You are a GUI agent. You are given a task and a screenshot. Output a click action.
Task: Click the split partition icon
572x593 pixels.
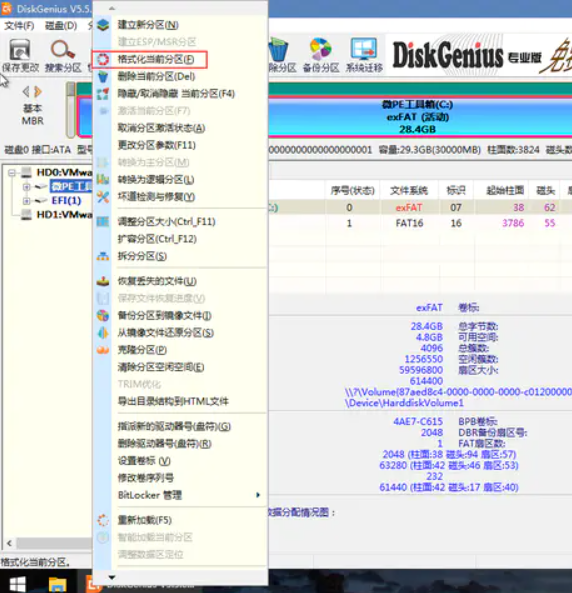click(x=103, y=256)
